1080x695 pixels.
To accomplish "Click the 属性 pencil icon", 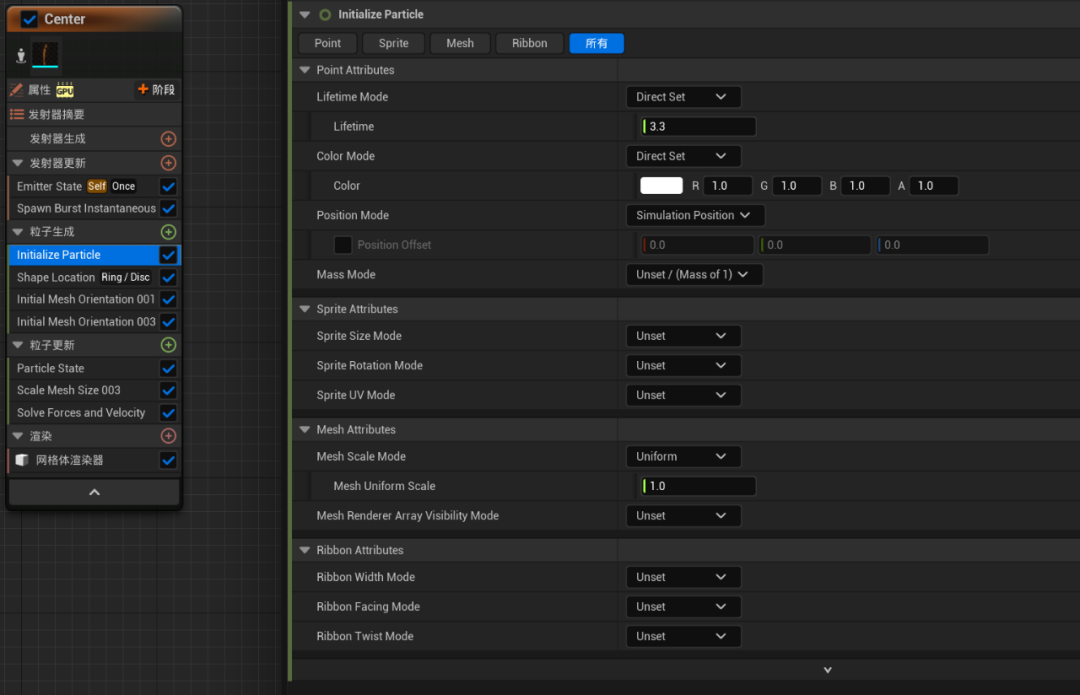I will click(x=17, y=90).
